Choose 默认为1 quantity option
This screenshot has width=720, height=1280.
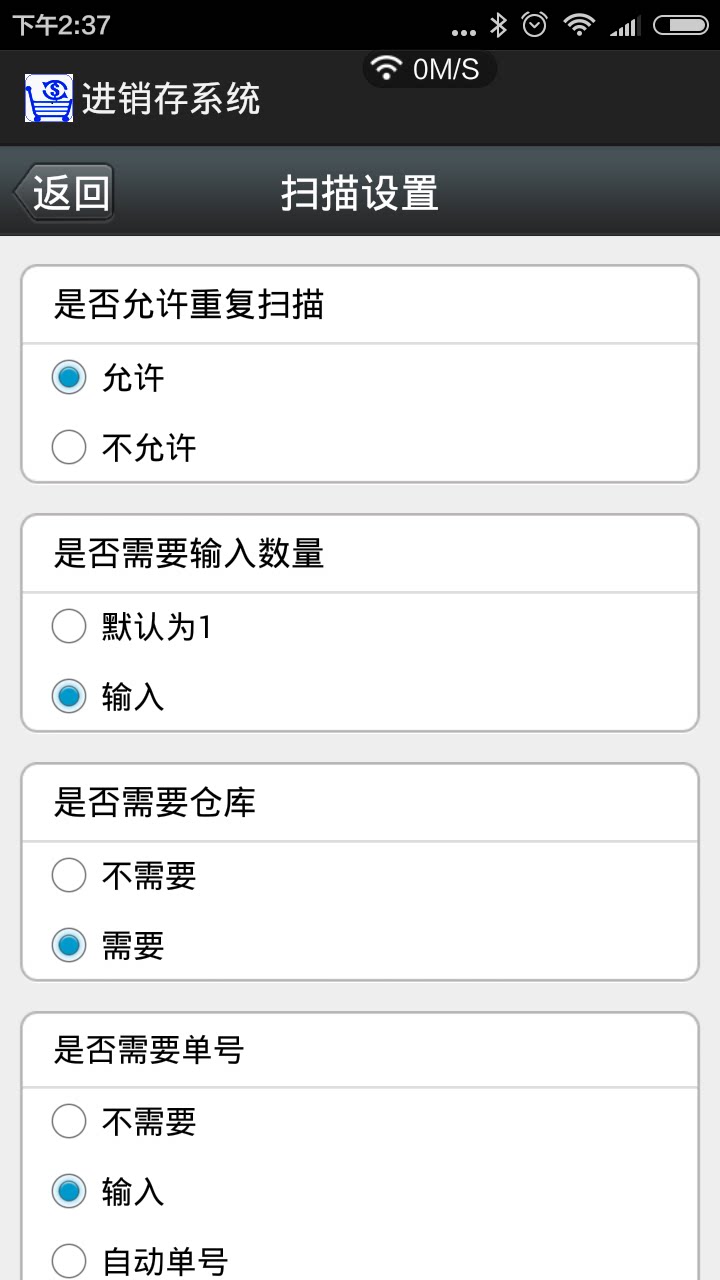(x=69, y=627)
